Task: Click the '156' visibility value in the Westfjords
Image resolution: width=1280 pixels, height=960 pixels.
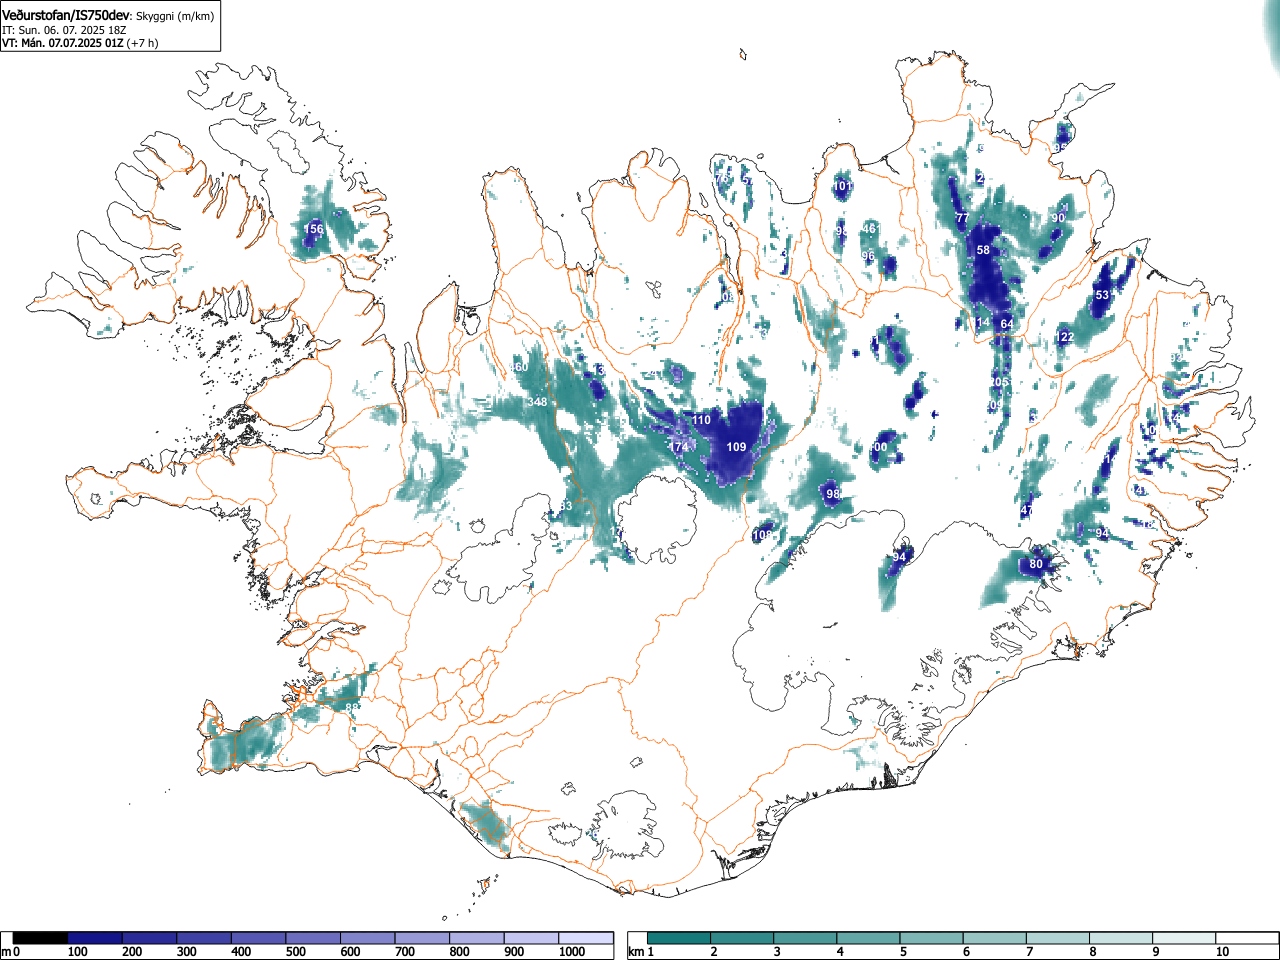Action: pos(314,229)
